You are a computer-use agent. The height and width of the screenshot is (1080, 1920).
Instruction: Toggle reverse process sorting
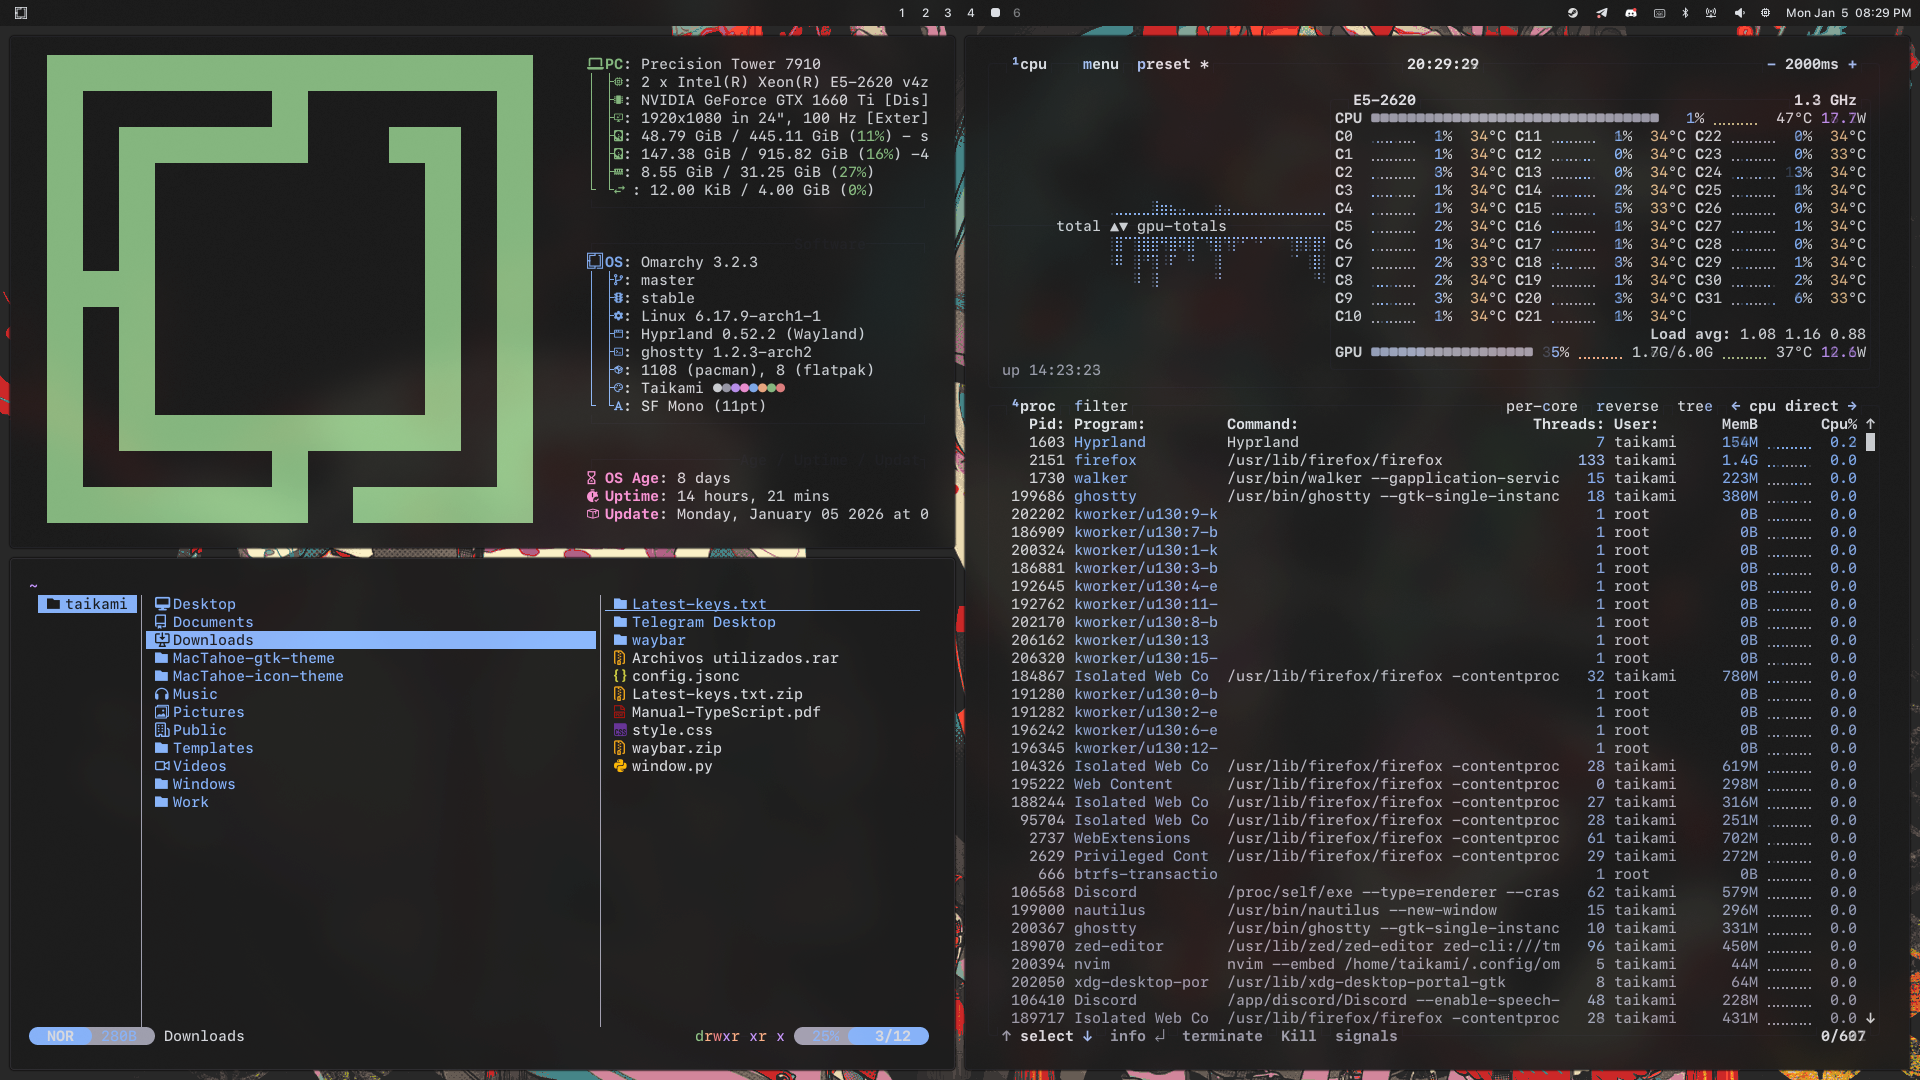[1627, 406]
